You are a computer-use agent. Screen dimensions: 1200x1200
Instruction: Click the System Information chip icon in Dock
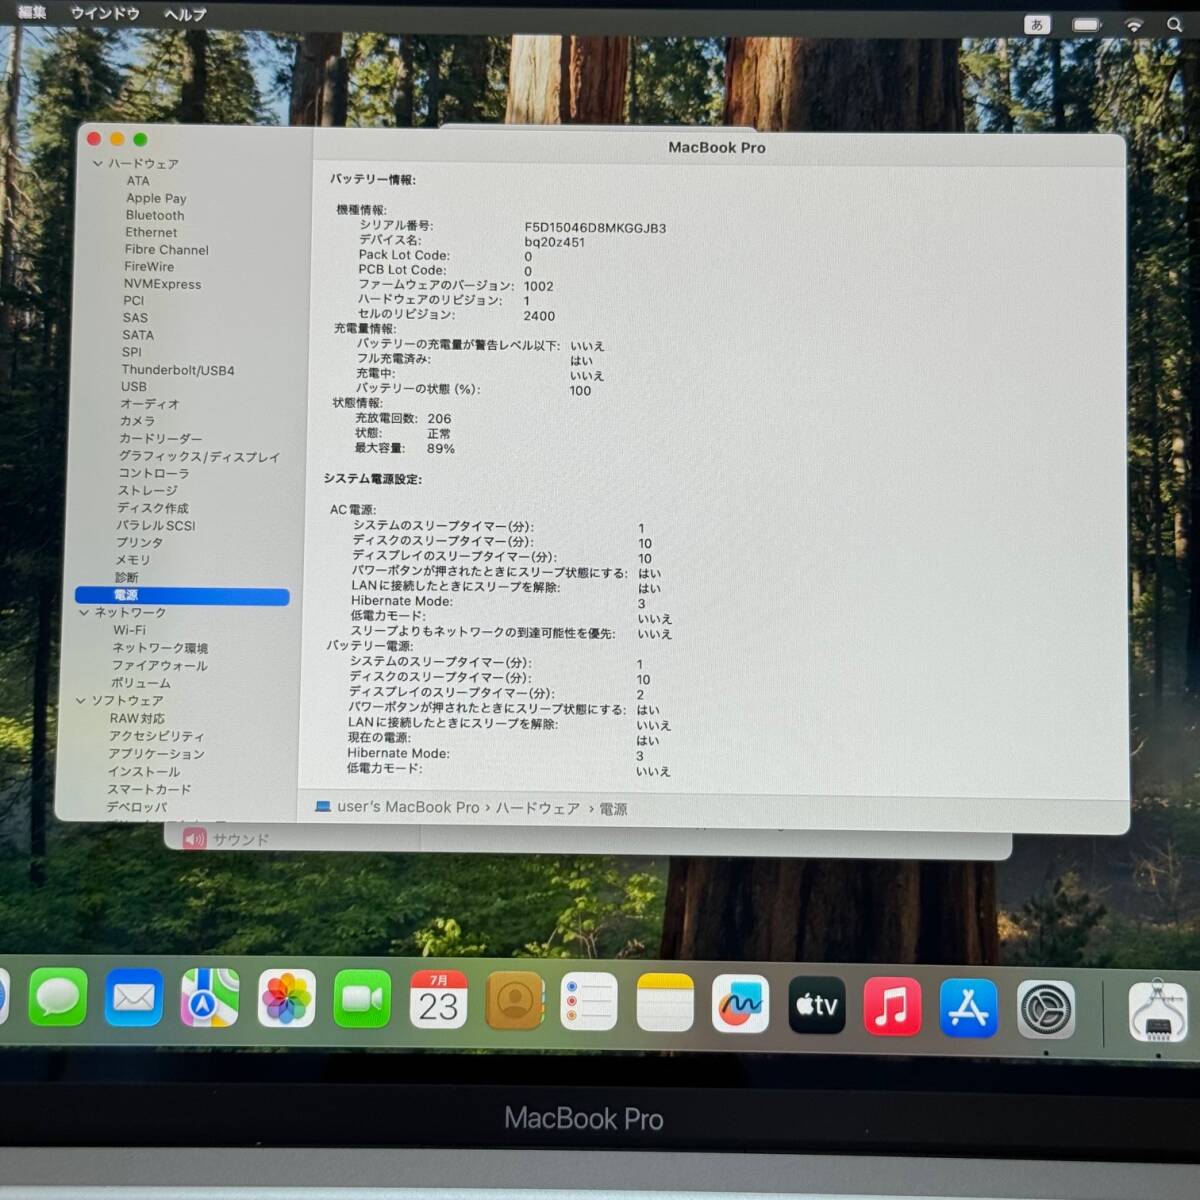click(x=1158, y=1011)
